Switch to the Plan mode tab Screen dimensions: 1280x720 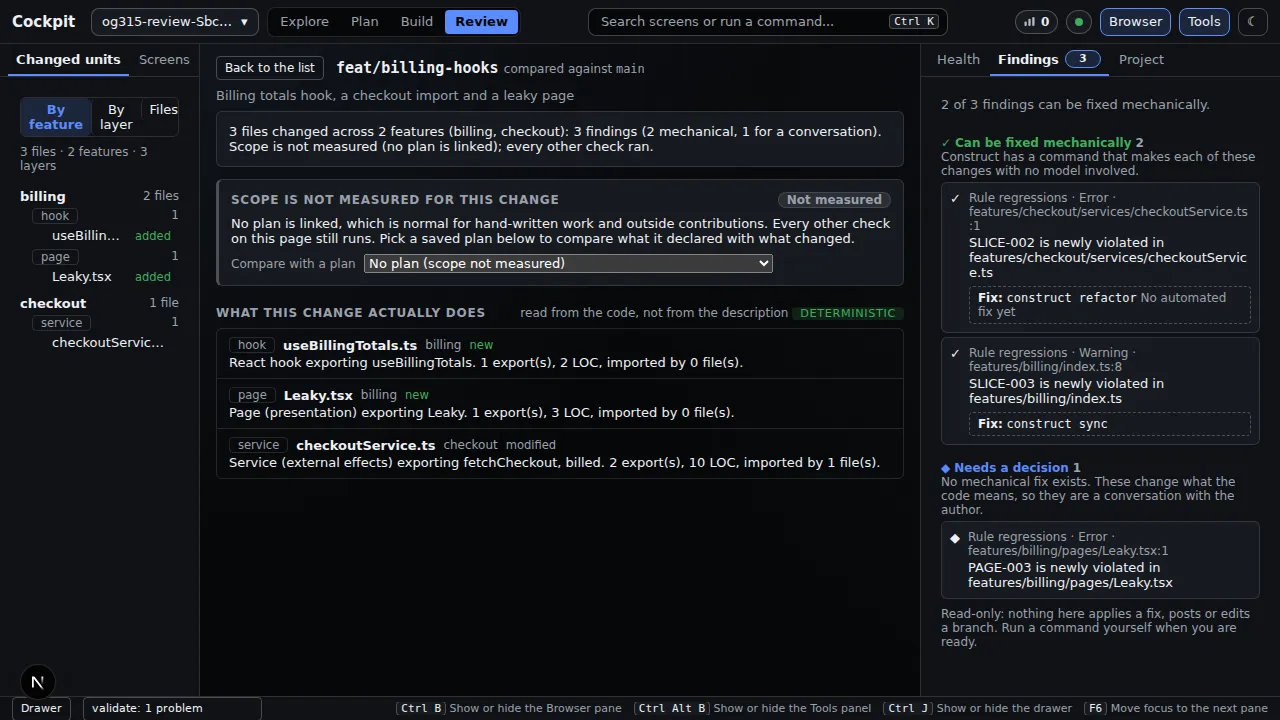tap(364, 21)
